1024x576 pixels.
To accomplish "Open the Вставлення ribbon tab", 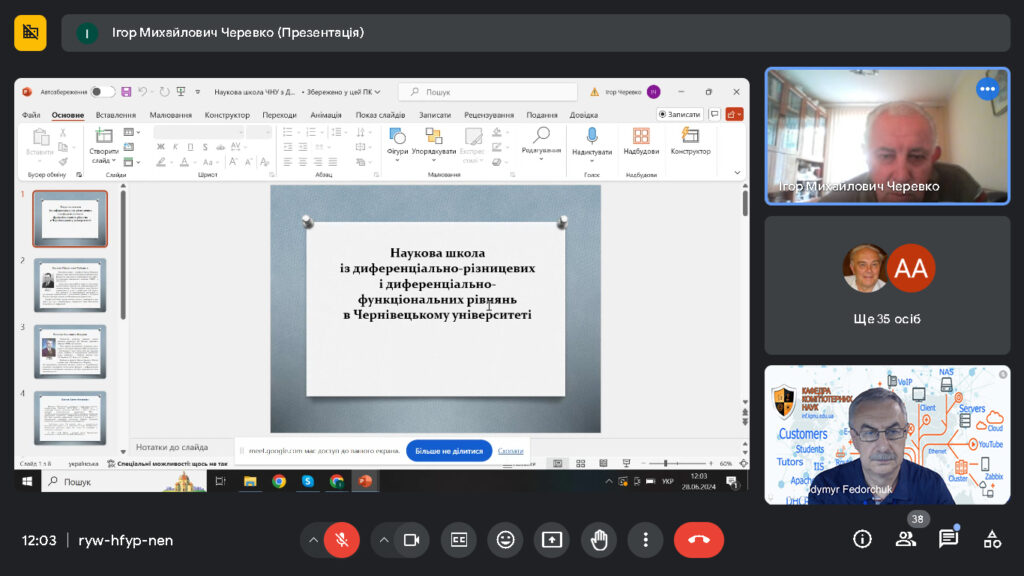I will click(x=115, y=115).
